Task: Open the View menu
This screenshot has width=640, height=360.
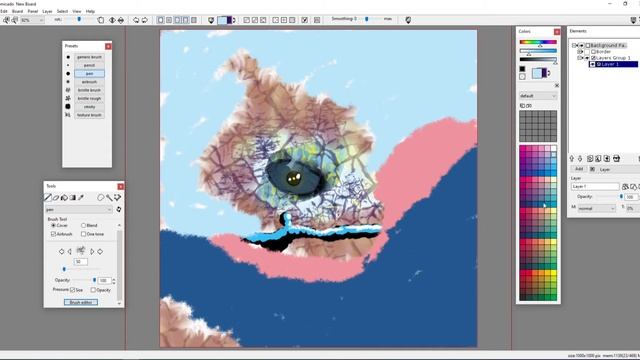Action: pyautogui.click(x=77, y=11)
